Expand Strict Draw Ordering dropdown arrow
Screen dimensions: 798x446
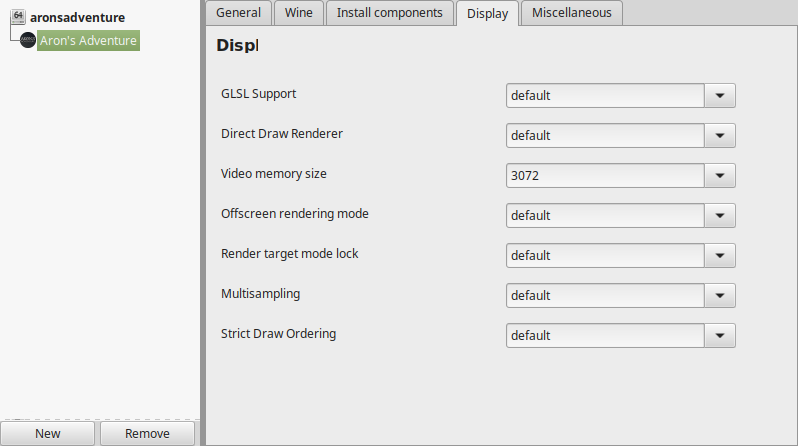click(720, 336)
